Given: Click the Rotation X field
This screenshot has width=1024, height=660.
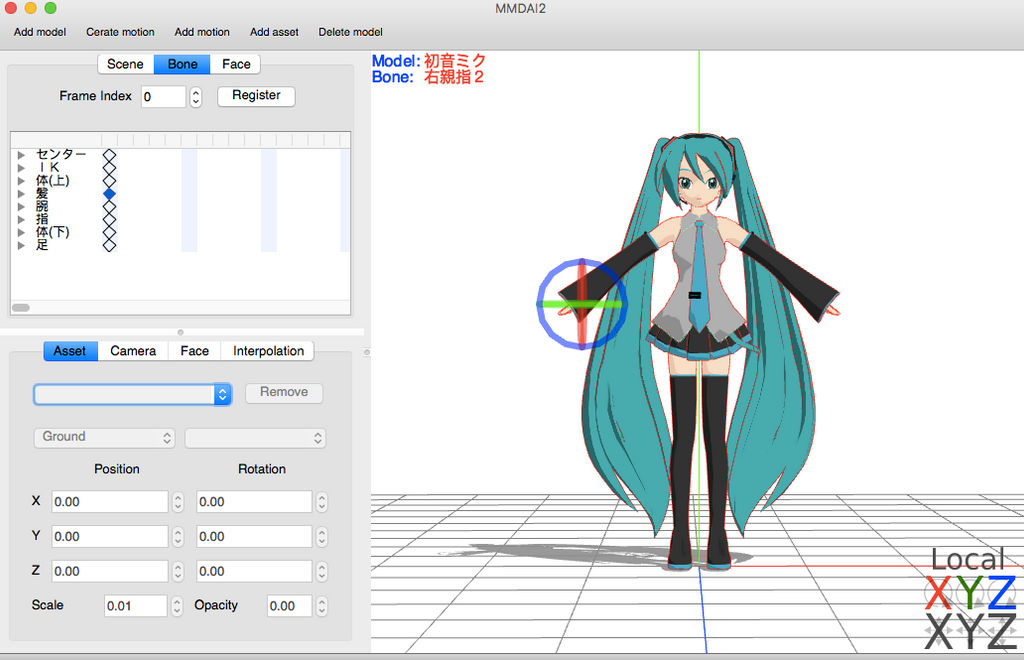Looking at the screenshot, I should pyautogui.click(x=254, y=501).
